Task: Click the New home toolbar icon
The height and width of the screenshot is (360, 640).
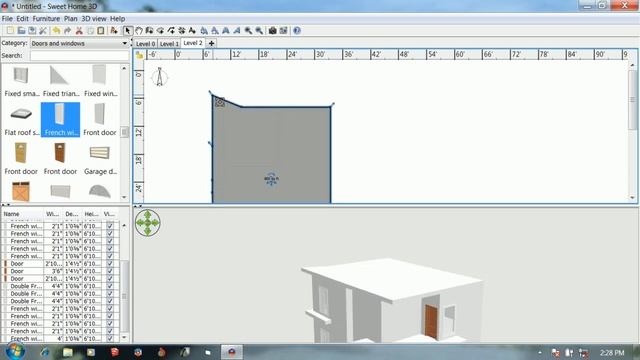Action: tap(10, 31)
